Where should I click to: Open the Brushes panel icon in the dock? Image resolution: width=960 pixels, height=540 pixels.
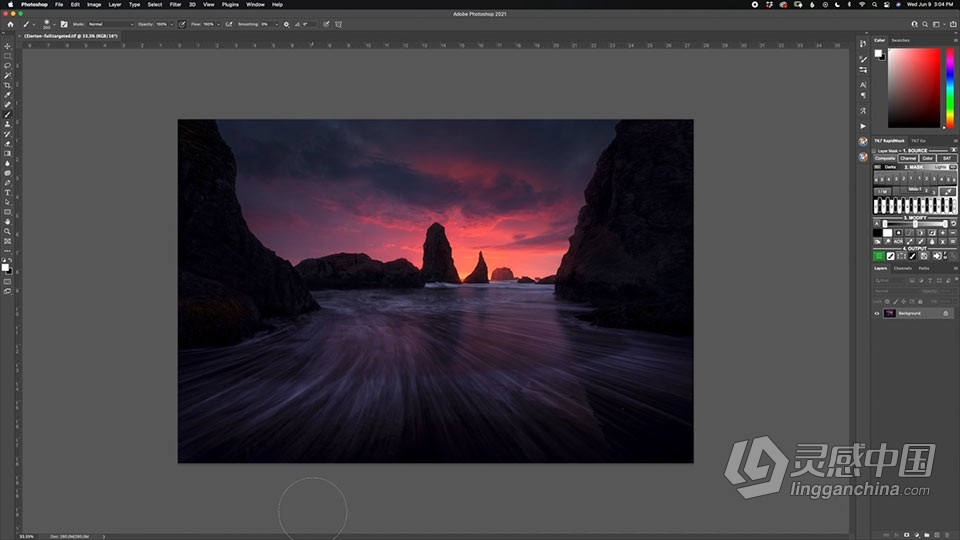(x=863, y=59)
